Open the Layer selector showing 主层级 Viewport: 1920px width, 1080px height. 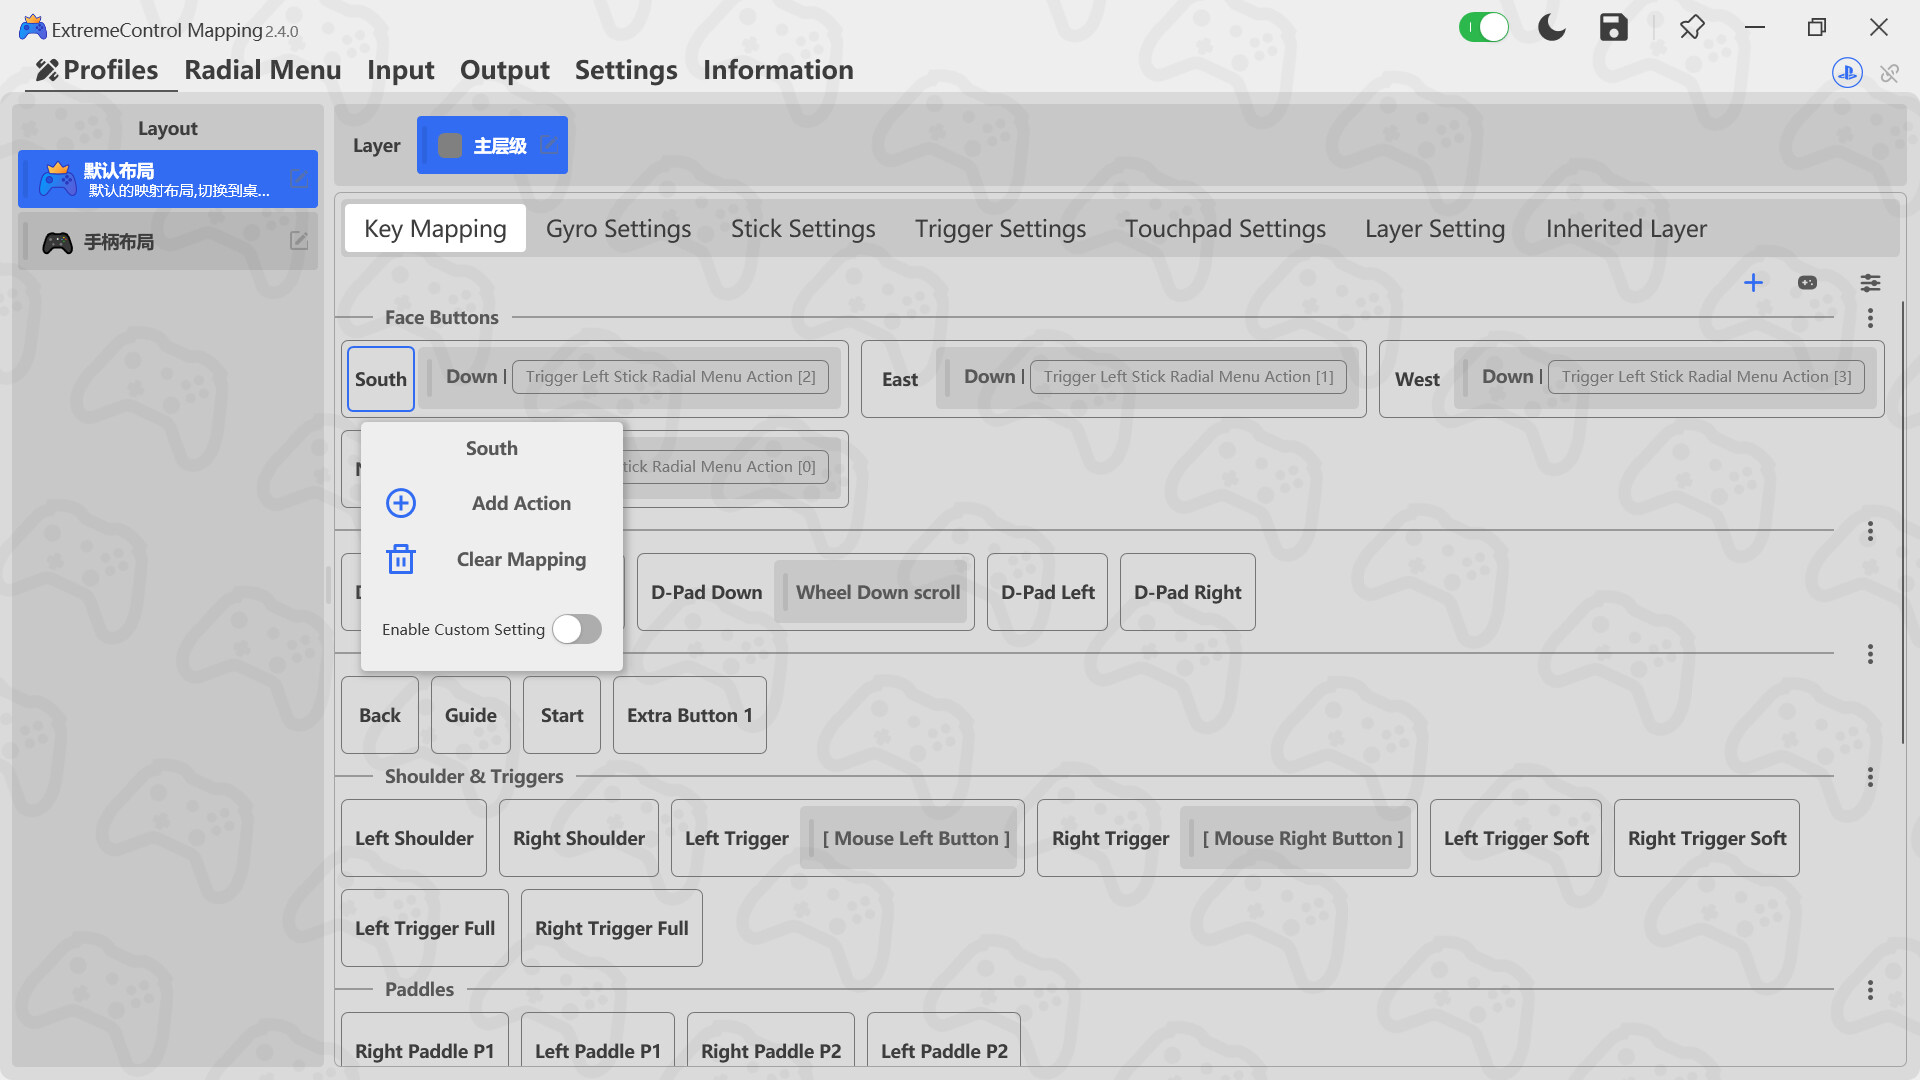point(492,144)
